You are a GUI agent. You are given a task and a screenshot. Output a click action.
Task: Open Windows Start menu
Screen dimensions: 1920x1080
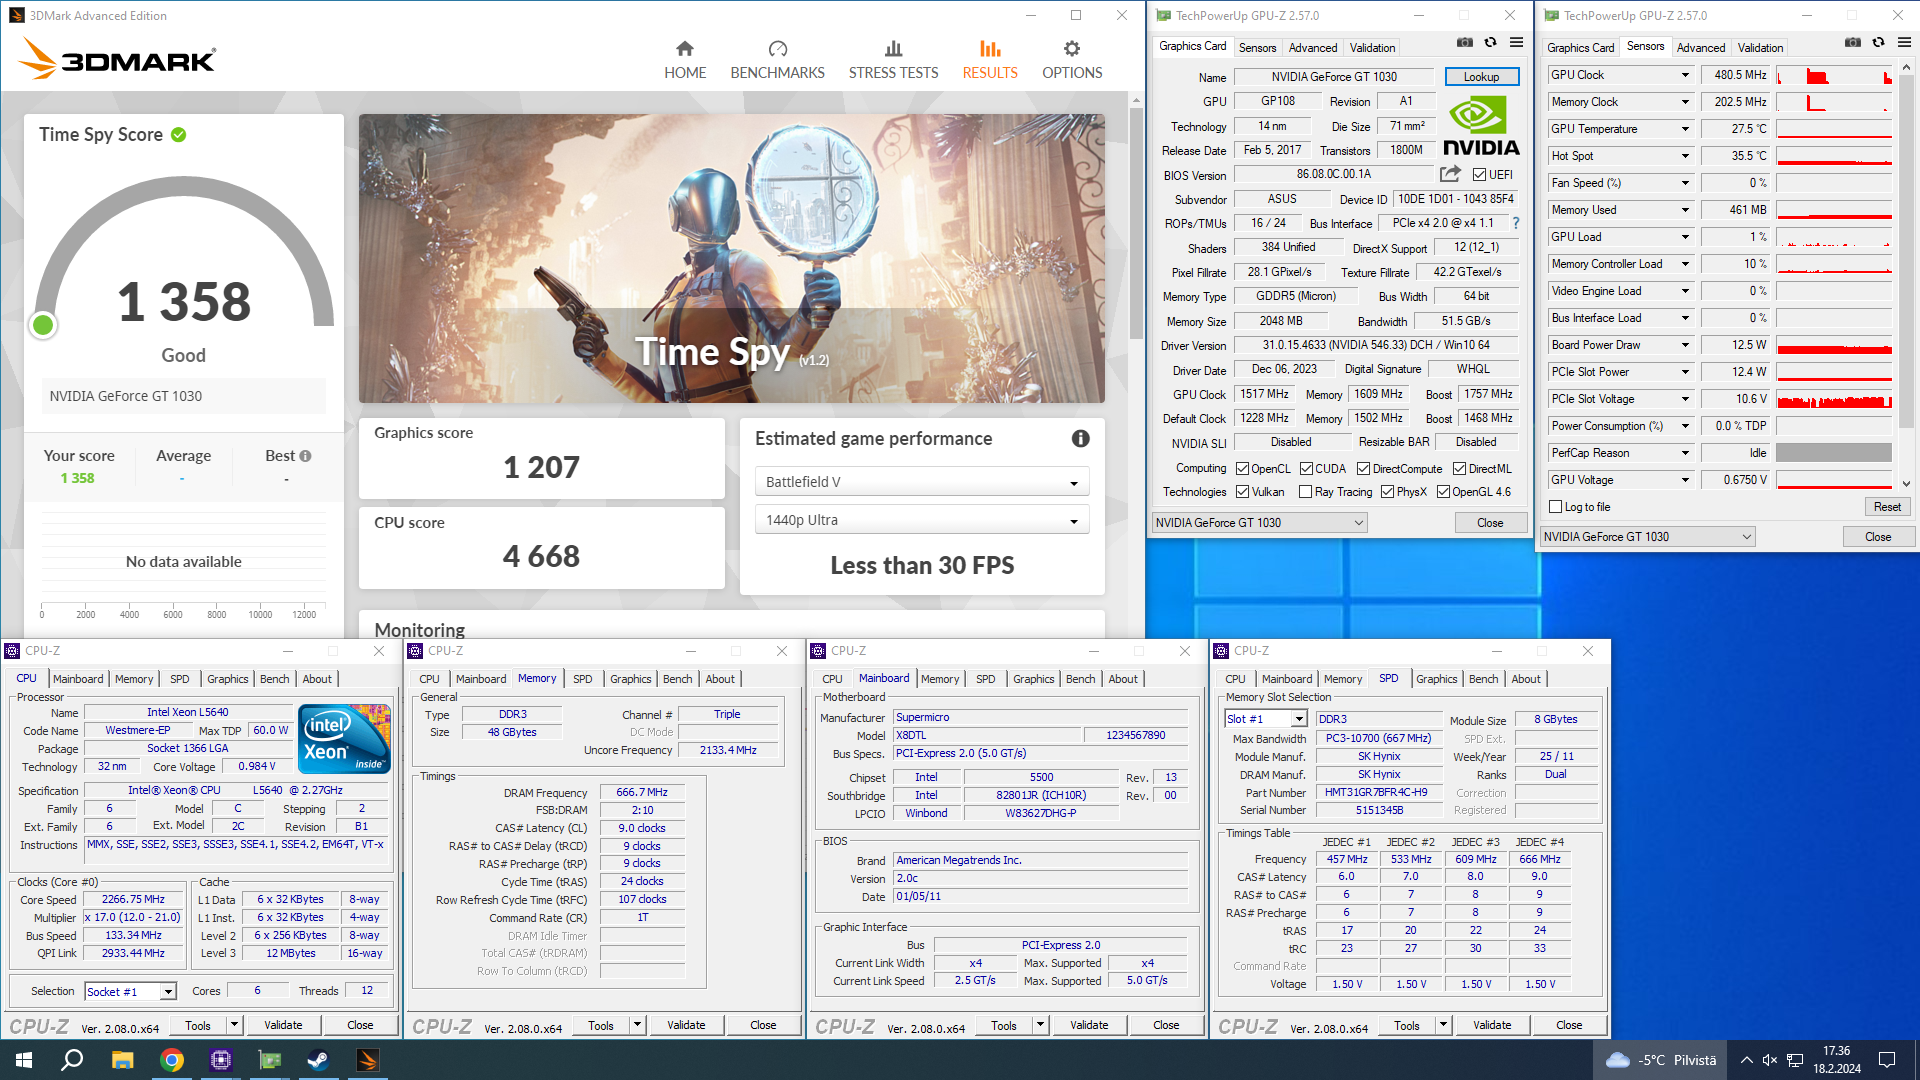tap(24, 1060)
